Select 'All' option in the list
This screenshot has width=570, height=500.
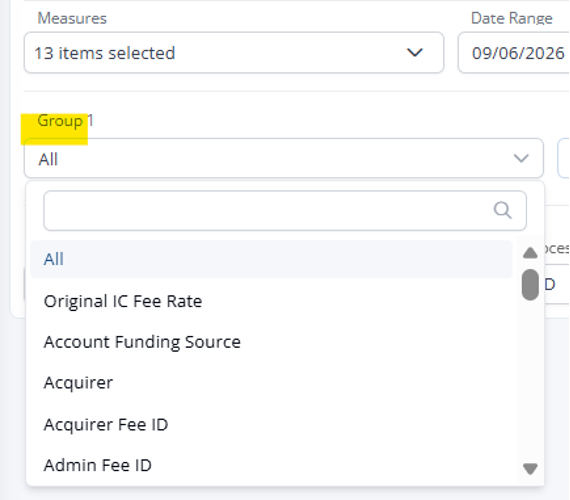(271, 259)
